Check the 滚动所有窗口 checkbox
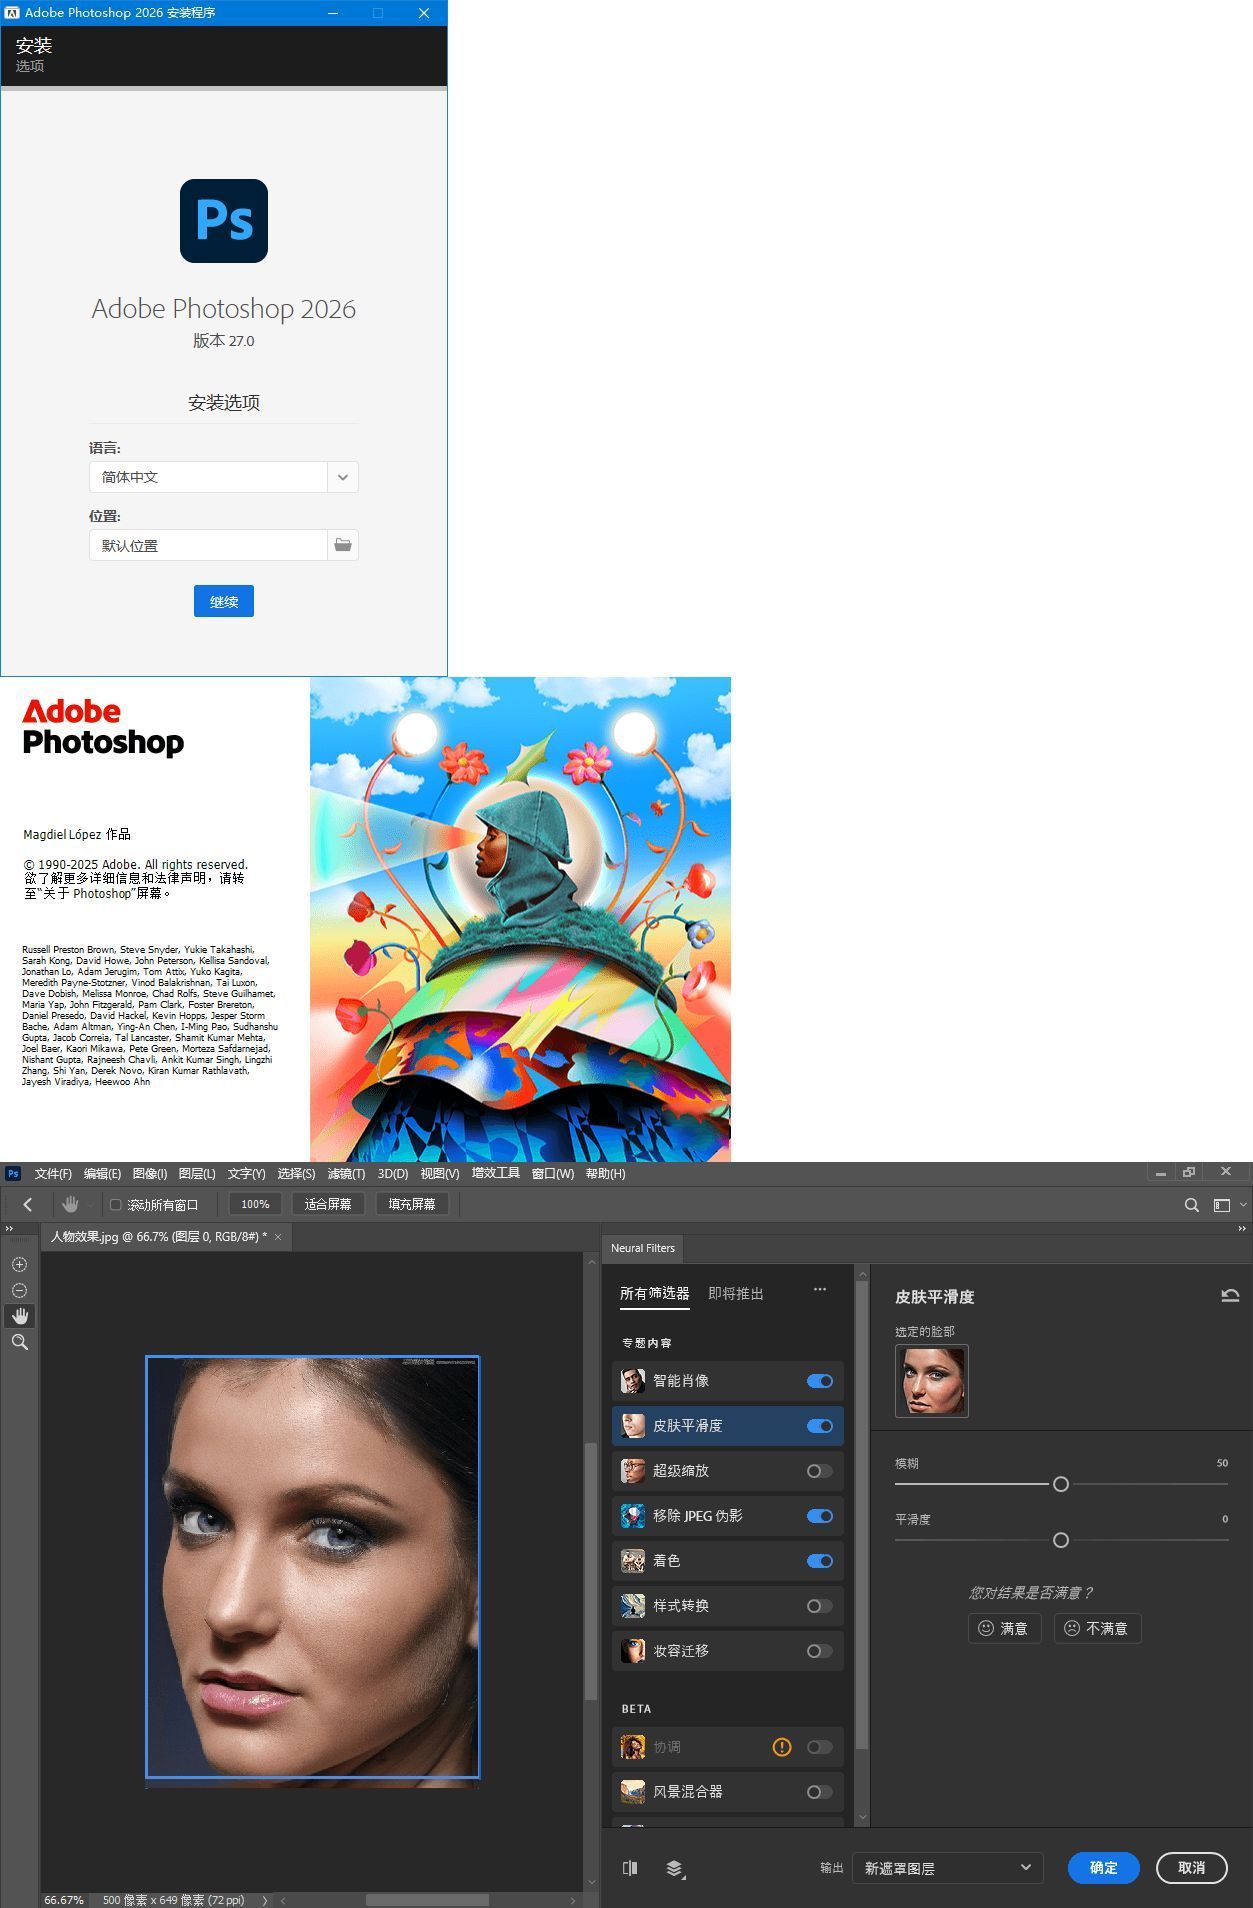This screenshot has height=1908, width=1253. coord(115,1205)
